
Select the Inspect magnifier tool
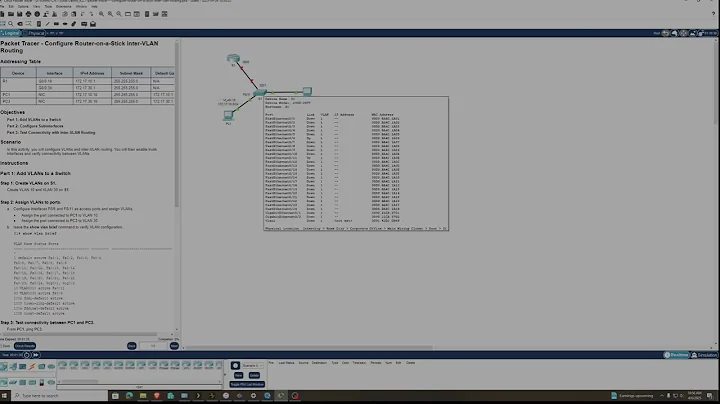pyautogui.click(x=11, y=24)
